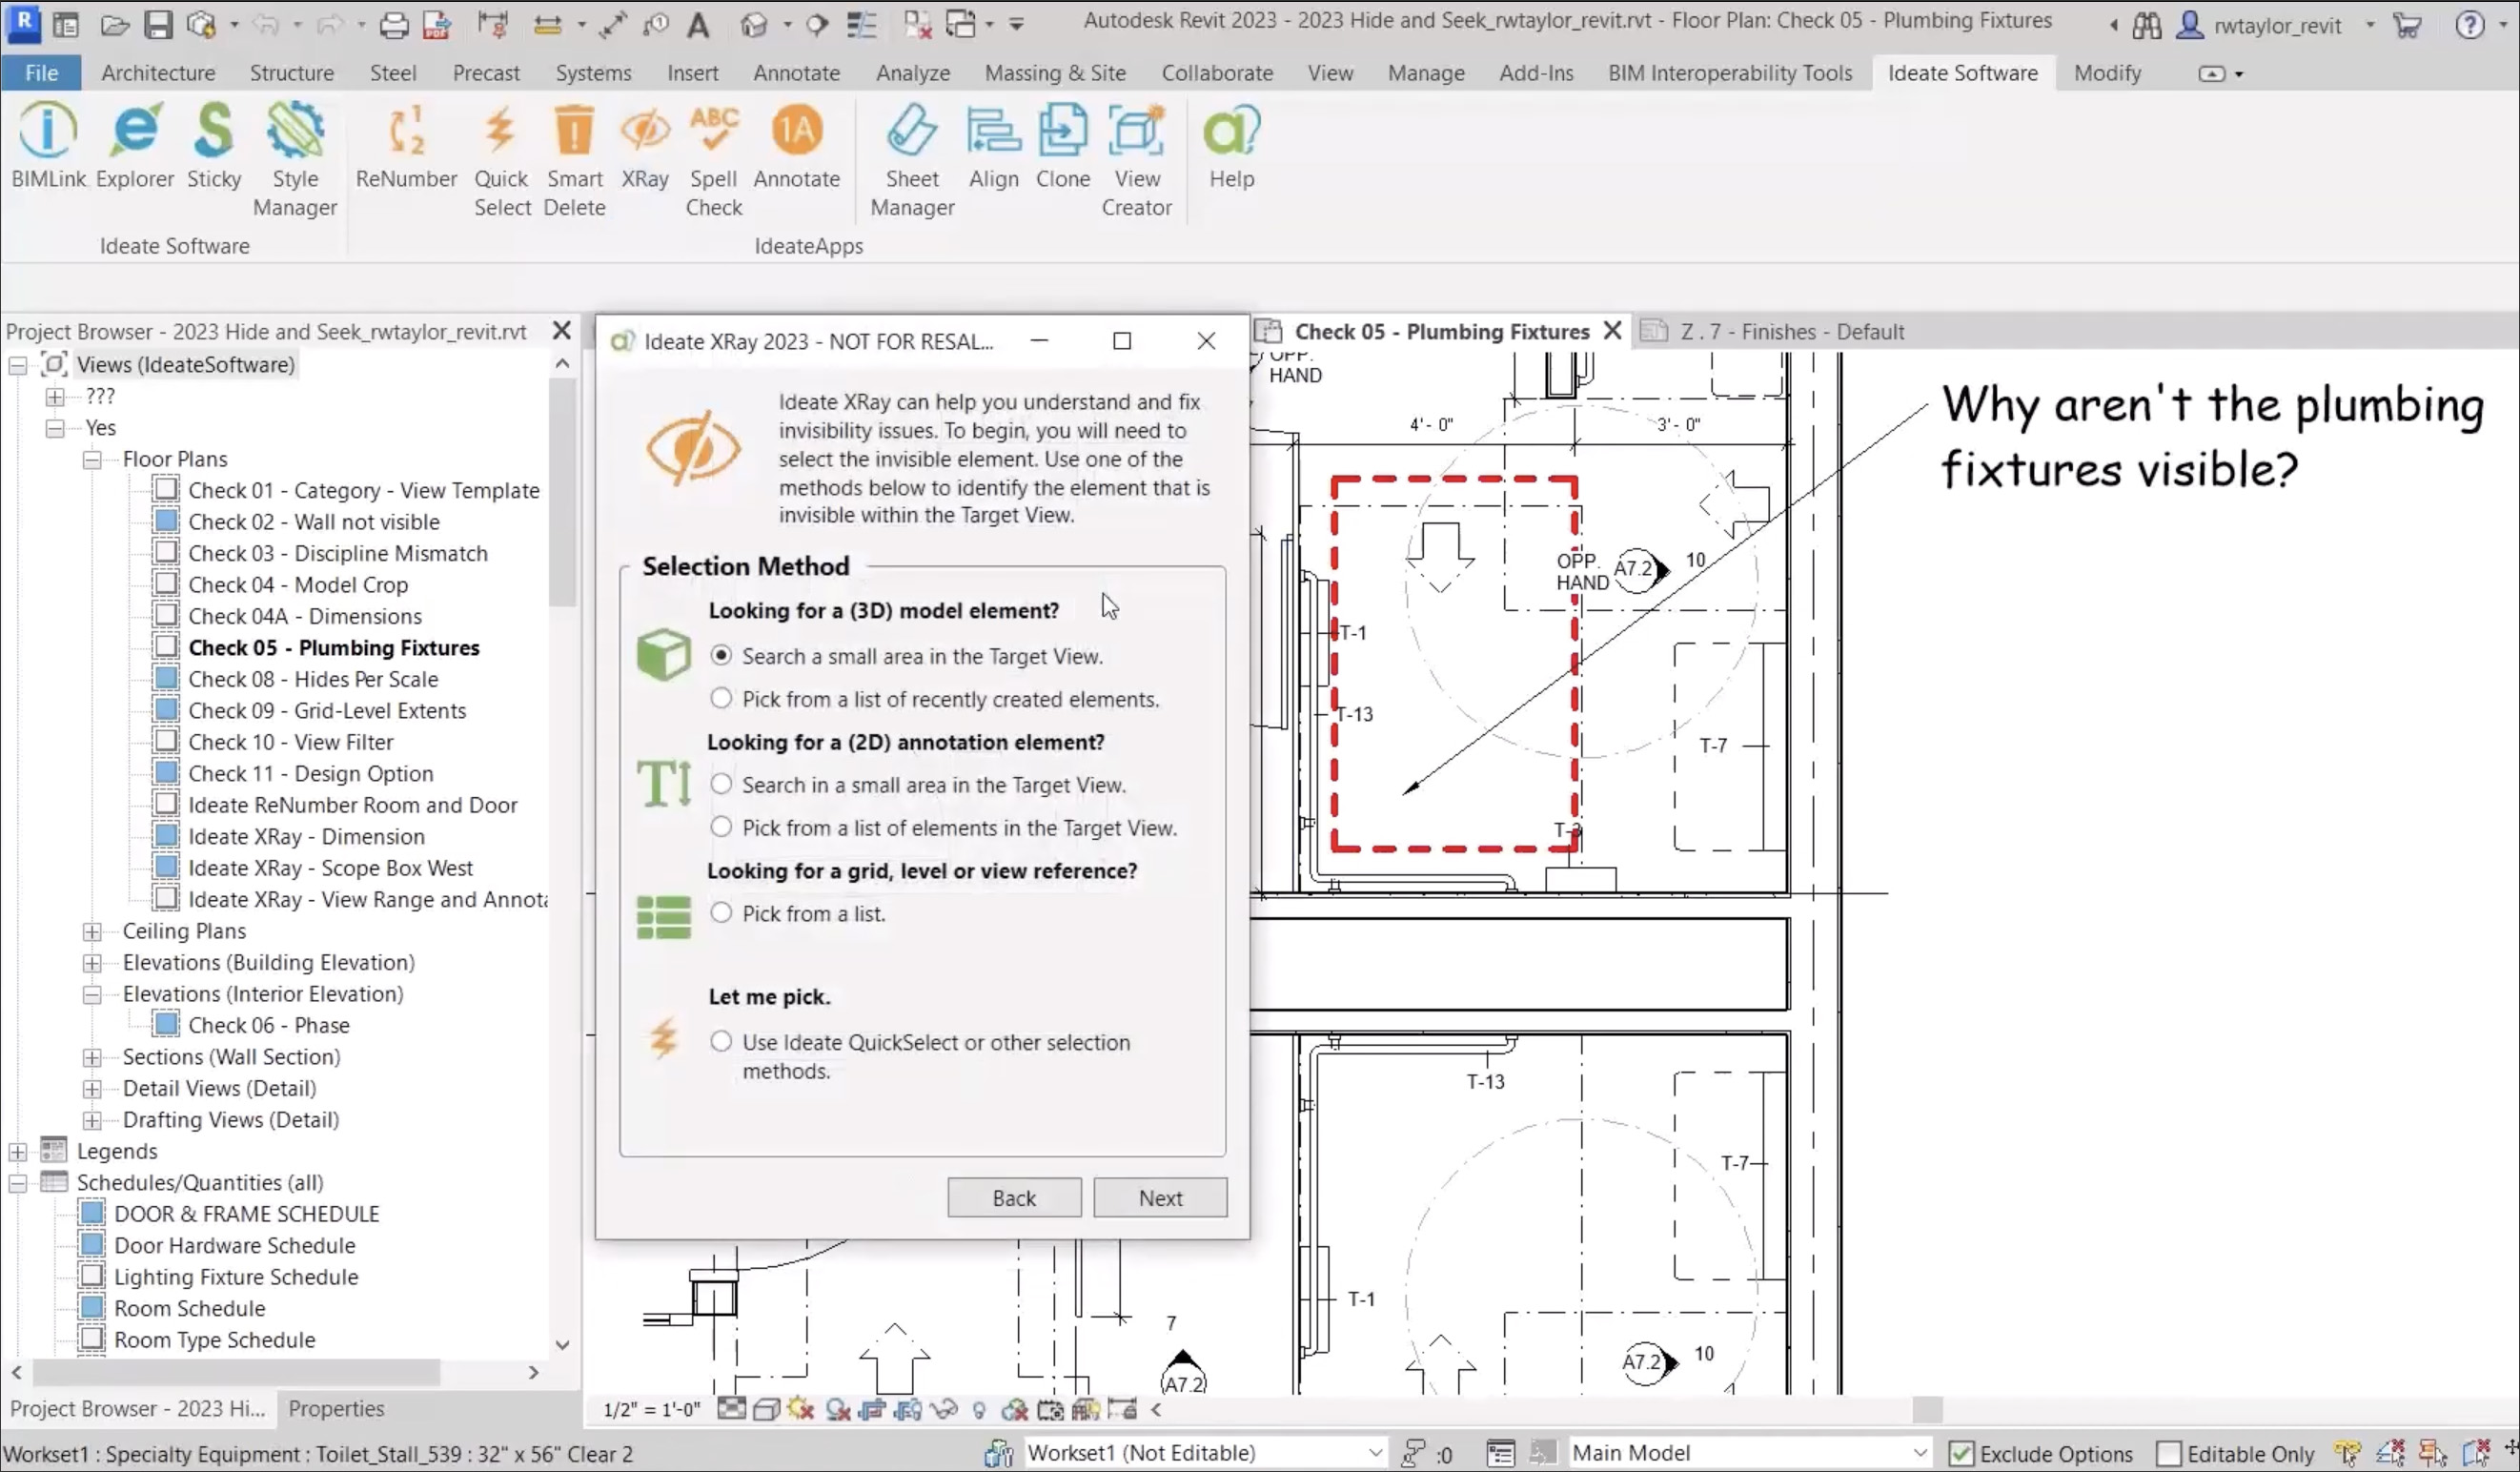Open Door Hardware Schedule

tap(235, 1246)
